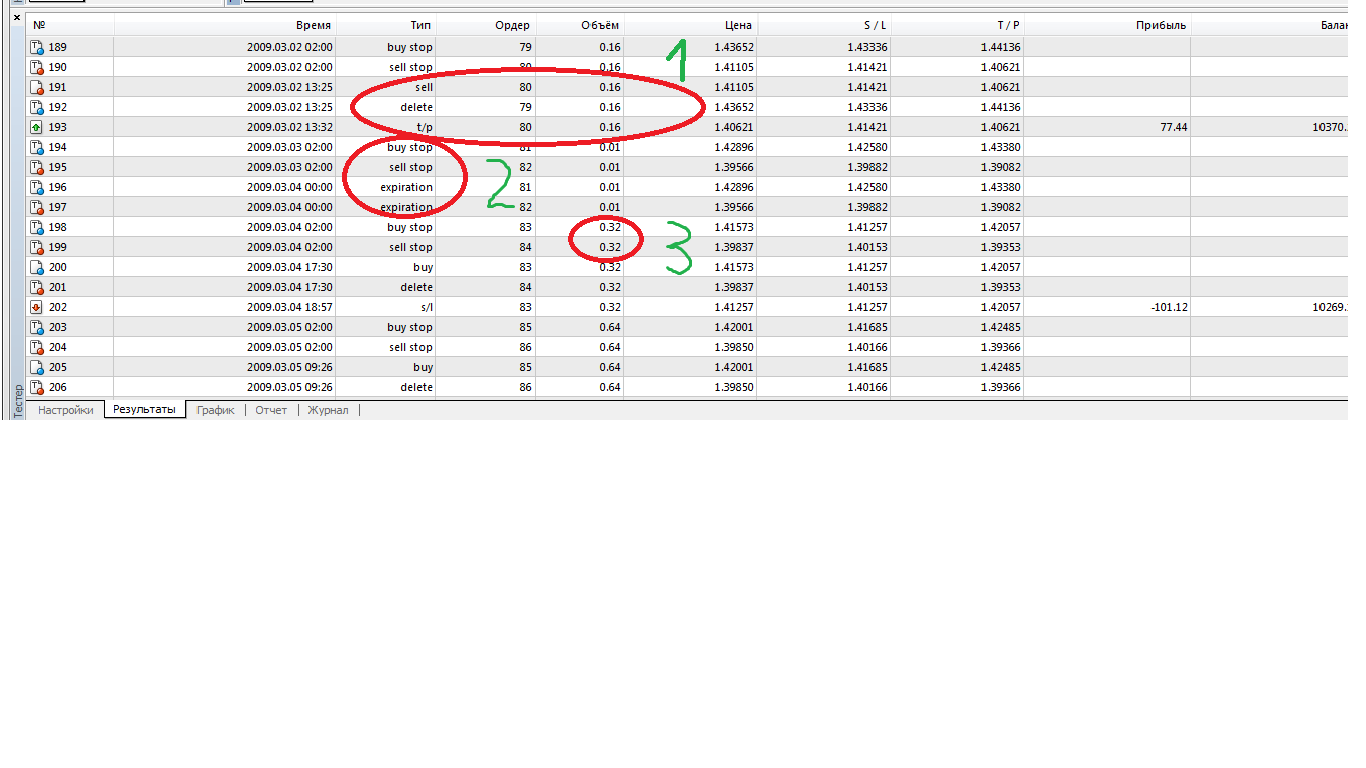Click the order icon in row 195
This screenshot has width=1366, height=768.
point(37,167)
